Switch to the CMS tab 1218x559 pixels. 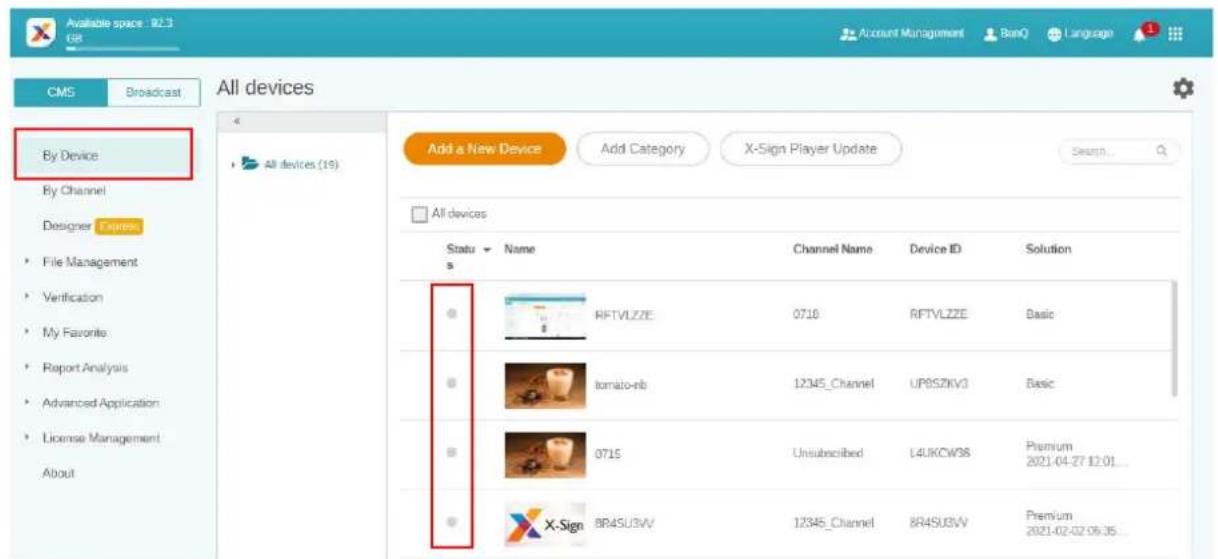61,91
